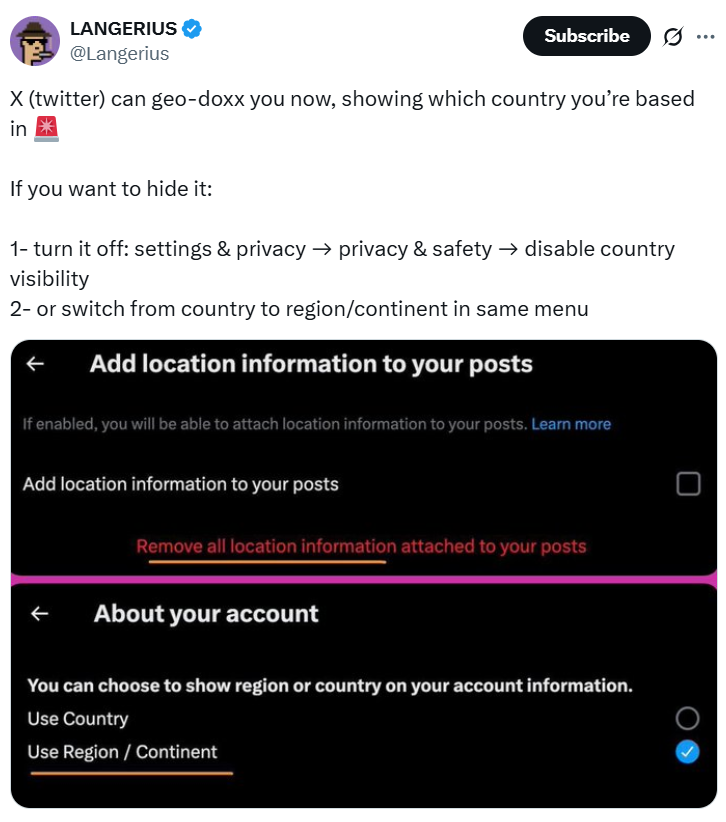Screen dimensions: 726x822
Task: Click the About your account heading
Action: click(206, 614)
